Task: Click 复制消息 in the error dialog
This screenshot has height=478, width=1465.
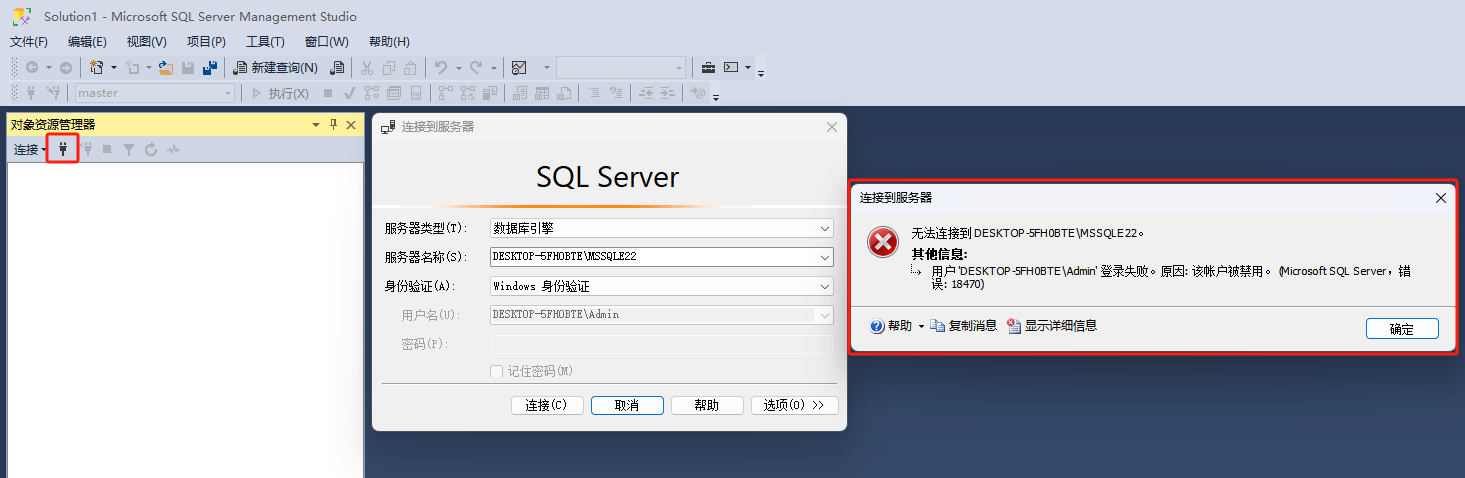Action: coord(964,326)
